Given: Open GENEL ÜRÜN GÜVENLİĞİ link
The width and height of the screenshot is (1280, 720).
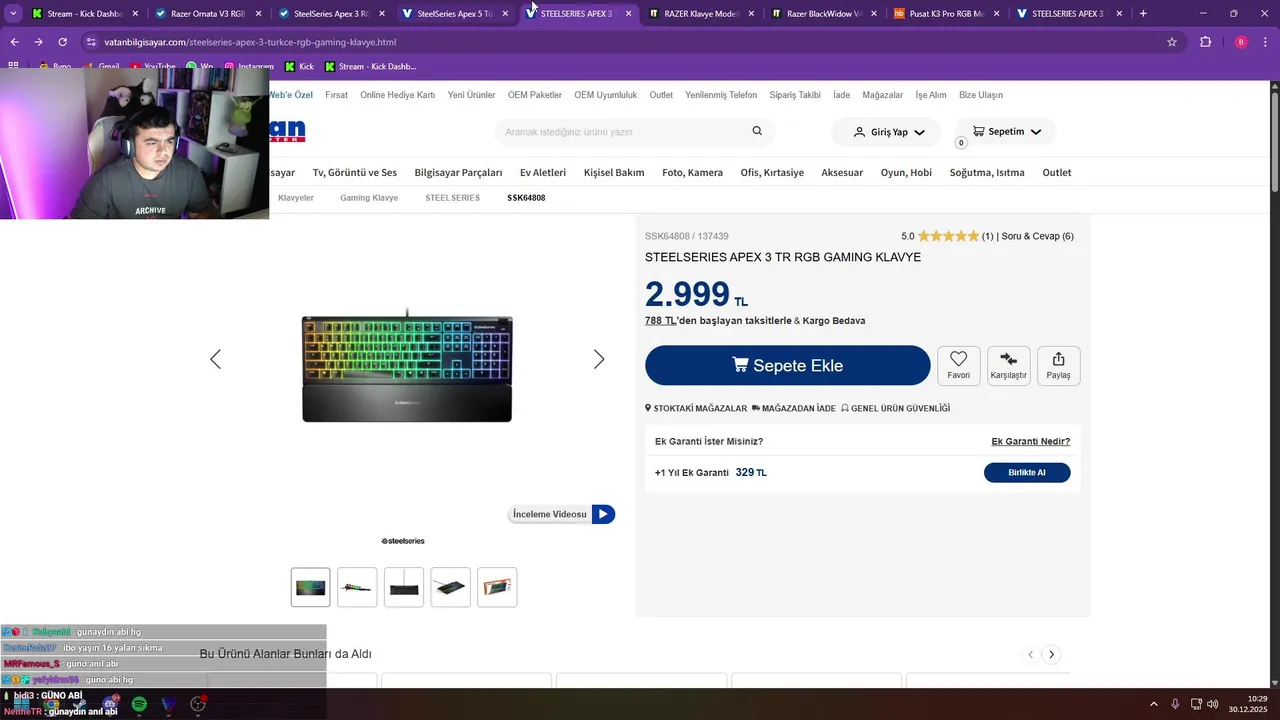Looking at the screenshot, I should pyautogui.click(x=895, y=408).
